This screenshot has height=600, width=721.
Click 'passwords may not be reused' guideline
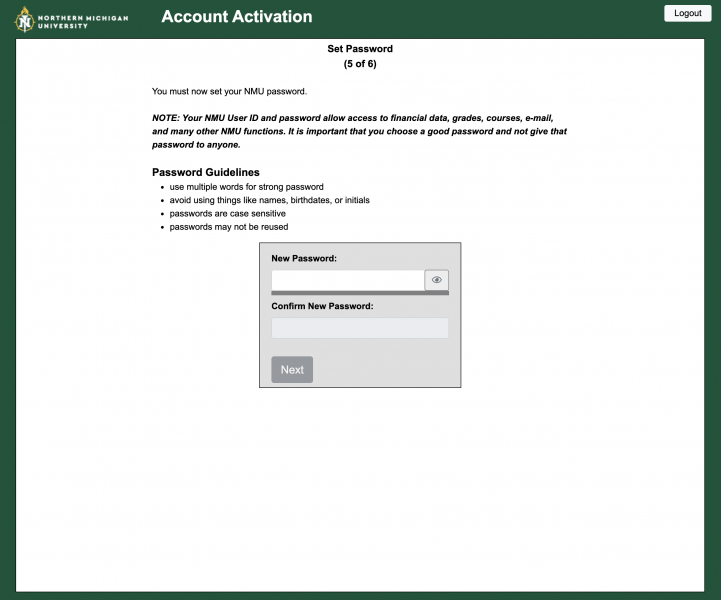tap(229, 227)
